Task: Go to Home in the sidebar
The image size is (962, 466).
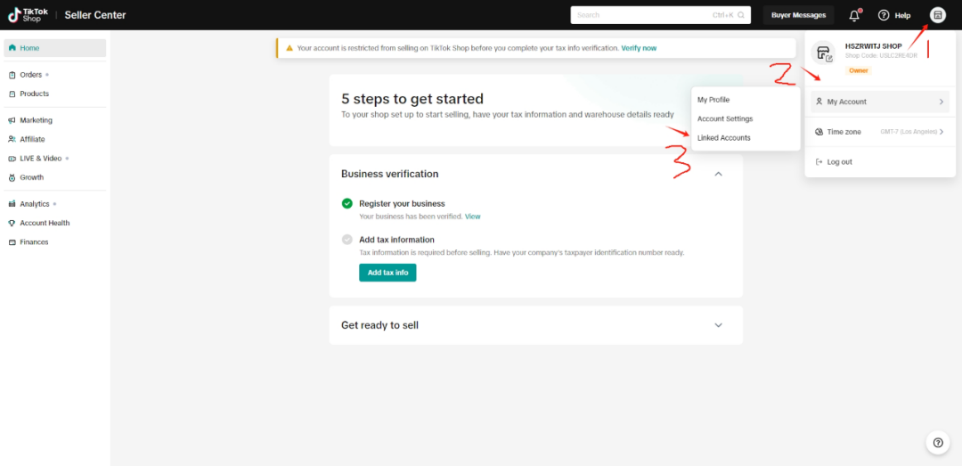Action: pos(55,48)
